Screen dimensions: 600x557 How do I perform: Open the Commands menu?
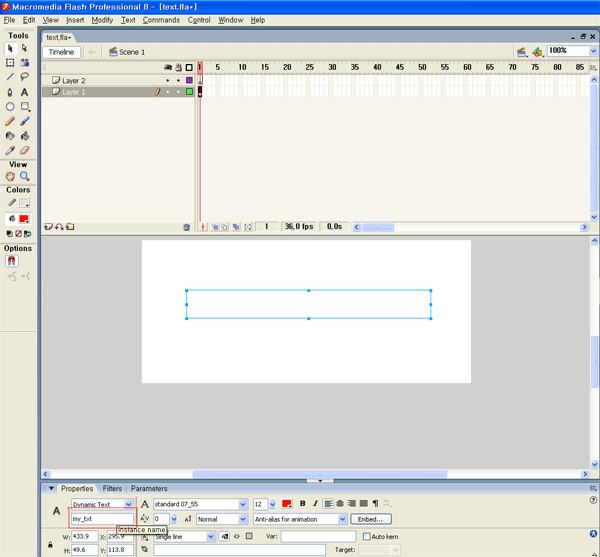tap(161, 20)
